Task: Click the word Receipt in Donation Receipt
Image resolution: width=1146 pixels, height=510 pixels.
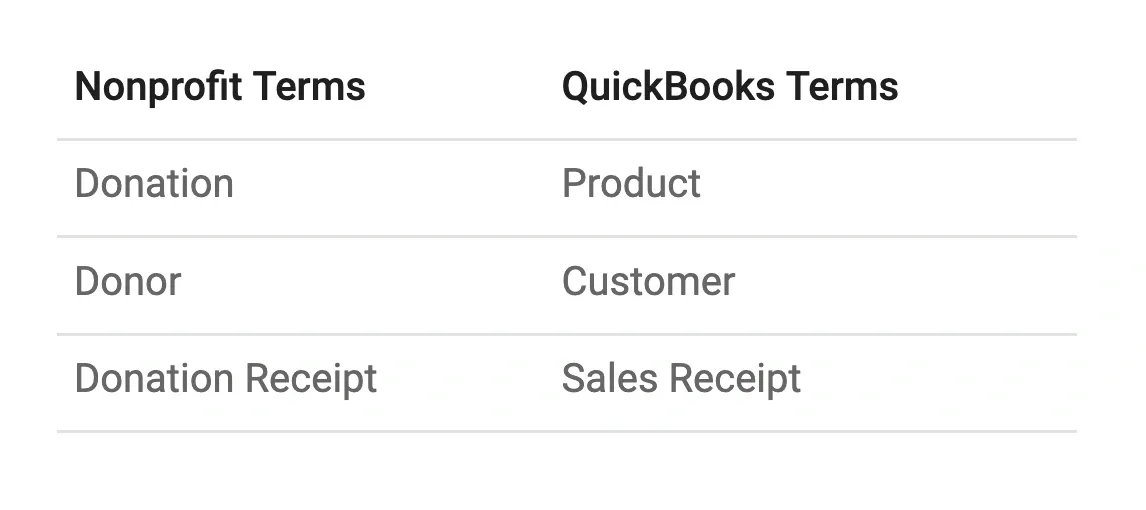Action: [311, 379]
